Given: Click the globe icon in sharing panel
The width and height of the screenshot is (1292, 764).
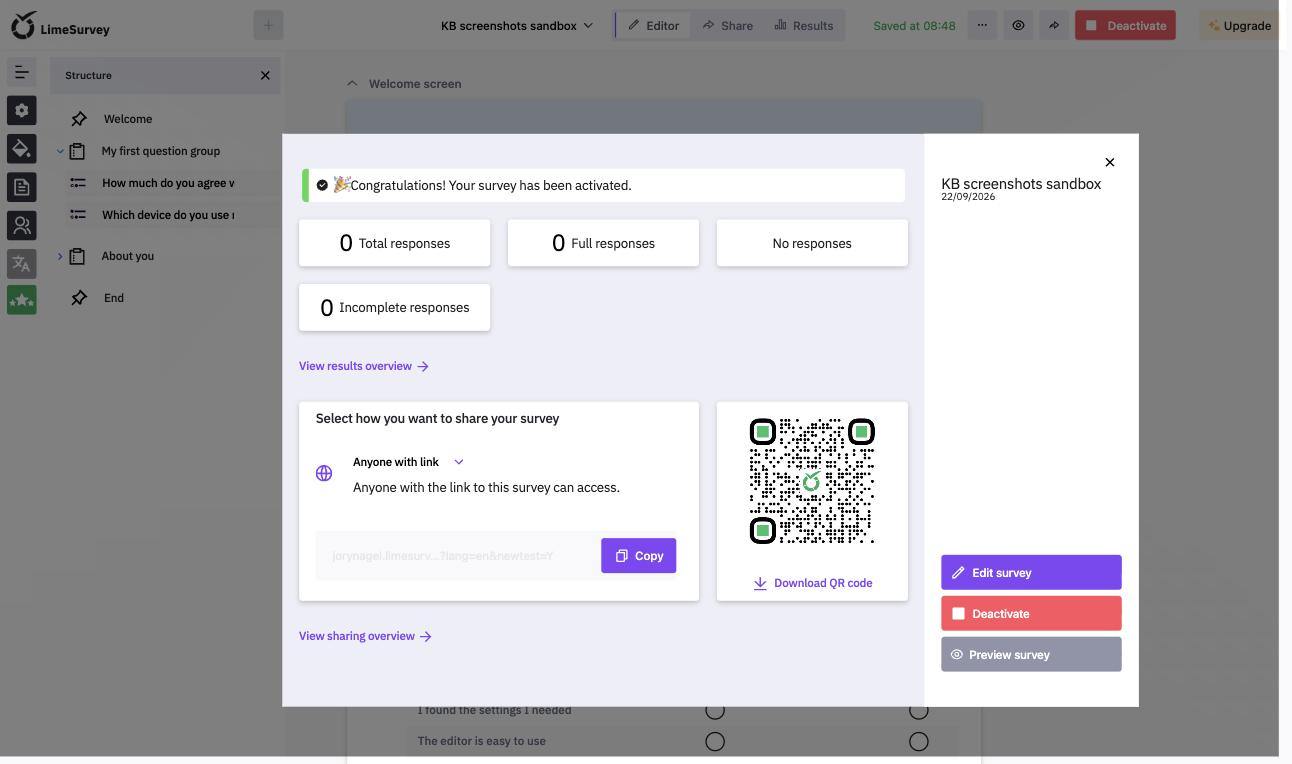Looking at the screenshot, I should (x=324, y=473).
